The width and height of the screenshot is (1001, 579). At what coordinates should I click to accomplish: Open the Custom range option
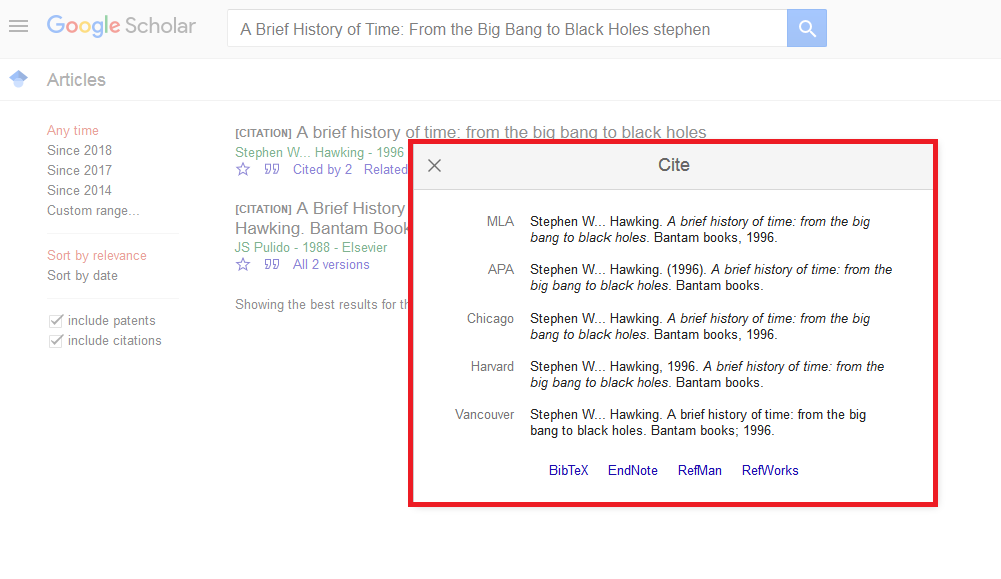click(x=93, y=211)
